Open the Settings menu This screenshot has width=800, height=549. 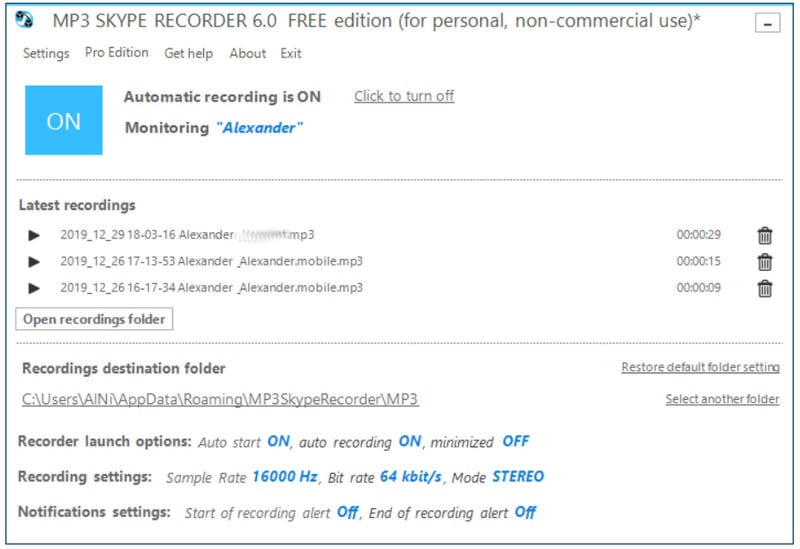point(46,54)
